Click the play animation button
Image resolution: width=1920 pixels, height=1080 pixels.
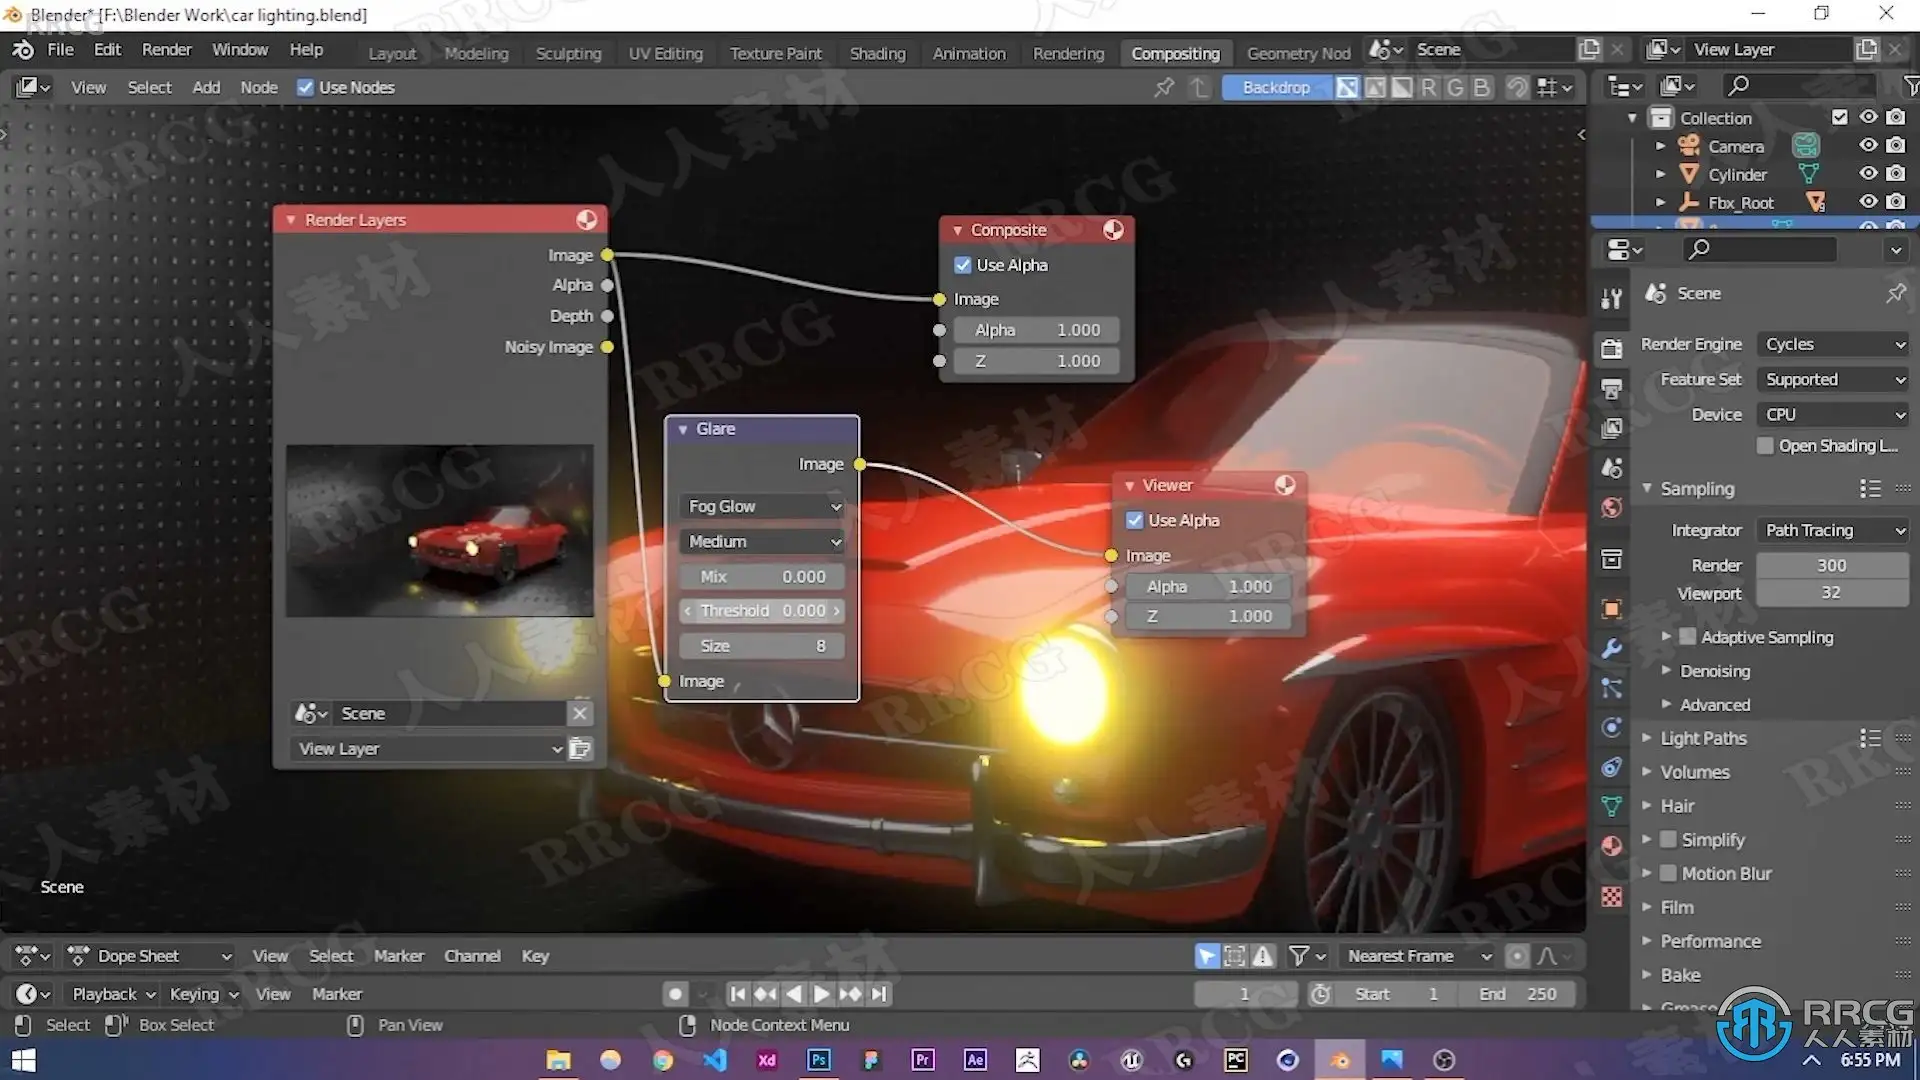click(821, 994)
